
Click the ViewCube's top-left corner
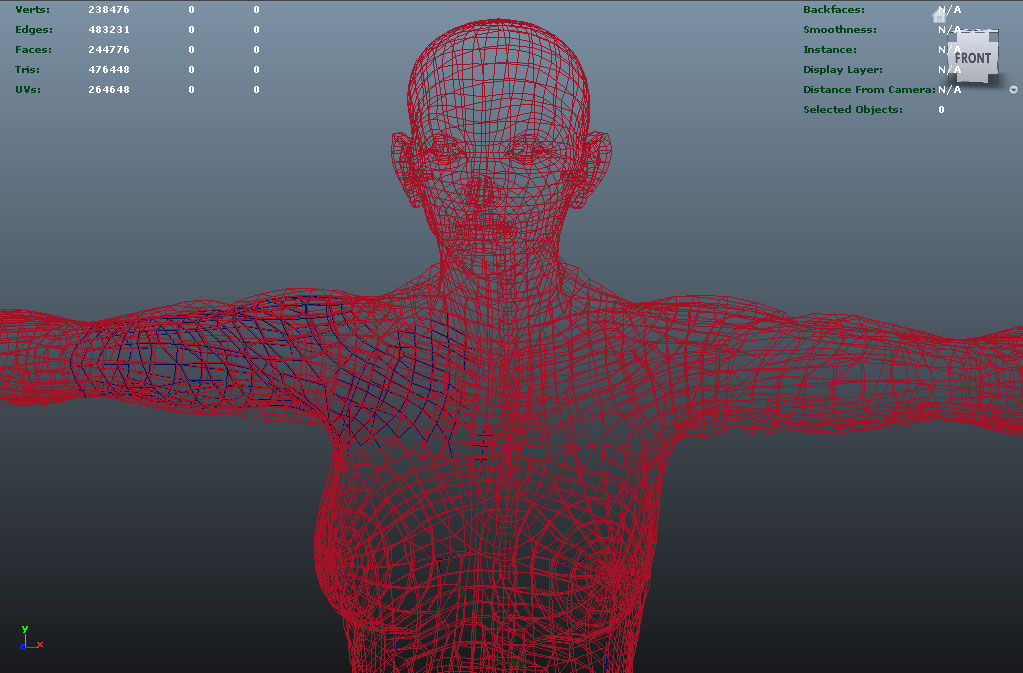click(x=952, y=36)
